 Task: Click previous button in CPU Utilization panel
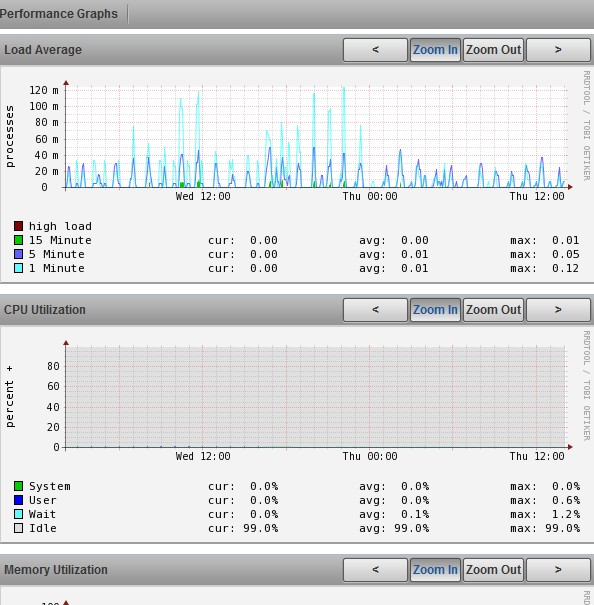coord(375,310)
